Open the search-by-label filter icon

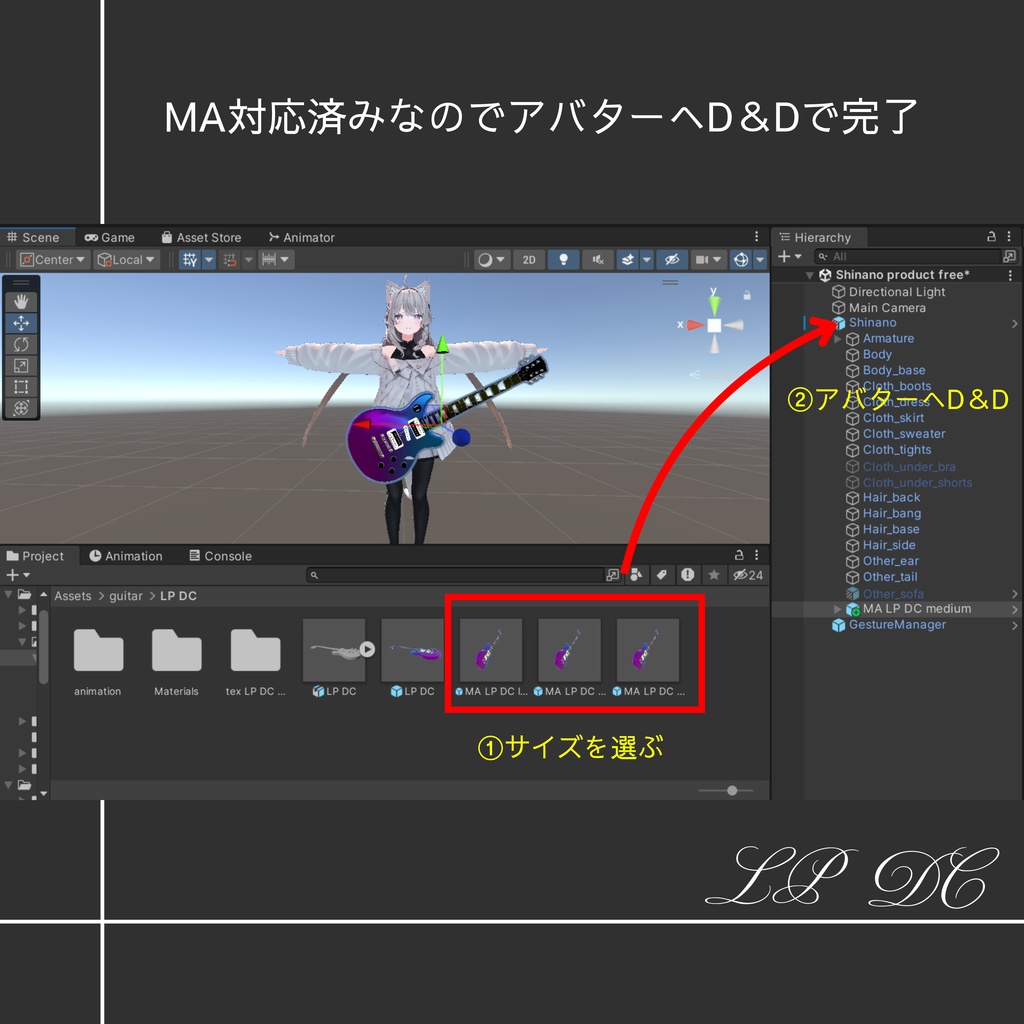pos(662,574)
